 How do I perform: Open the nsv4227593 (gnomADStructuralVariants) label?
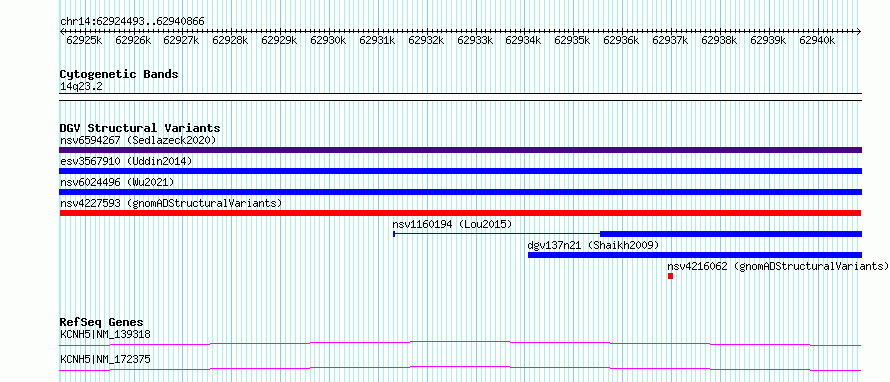(171, 203)
